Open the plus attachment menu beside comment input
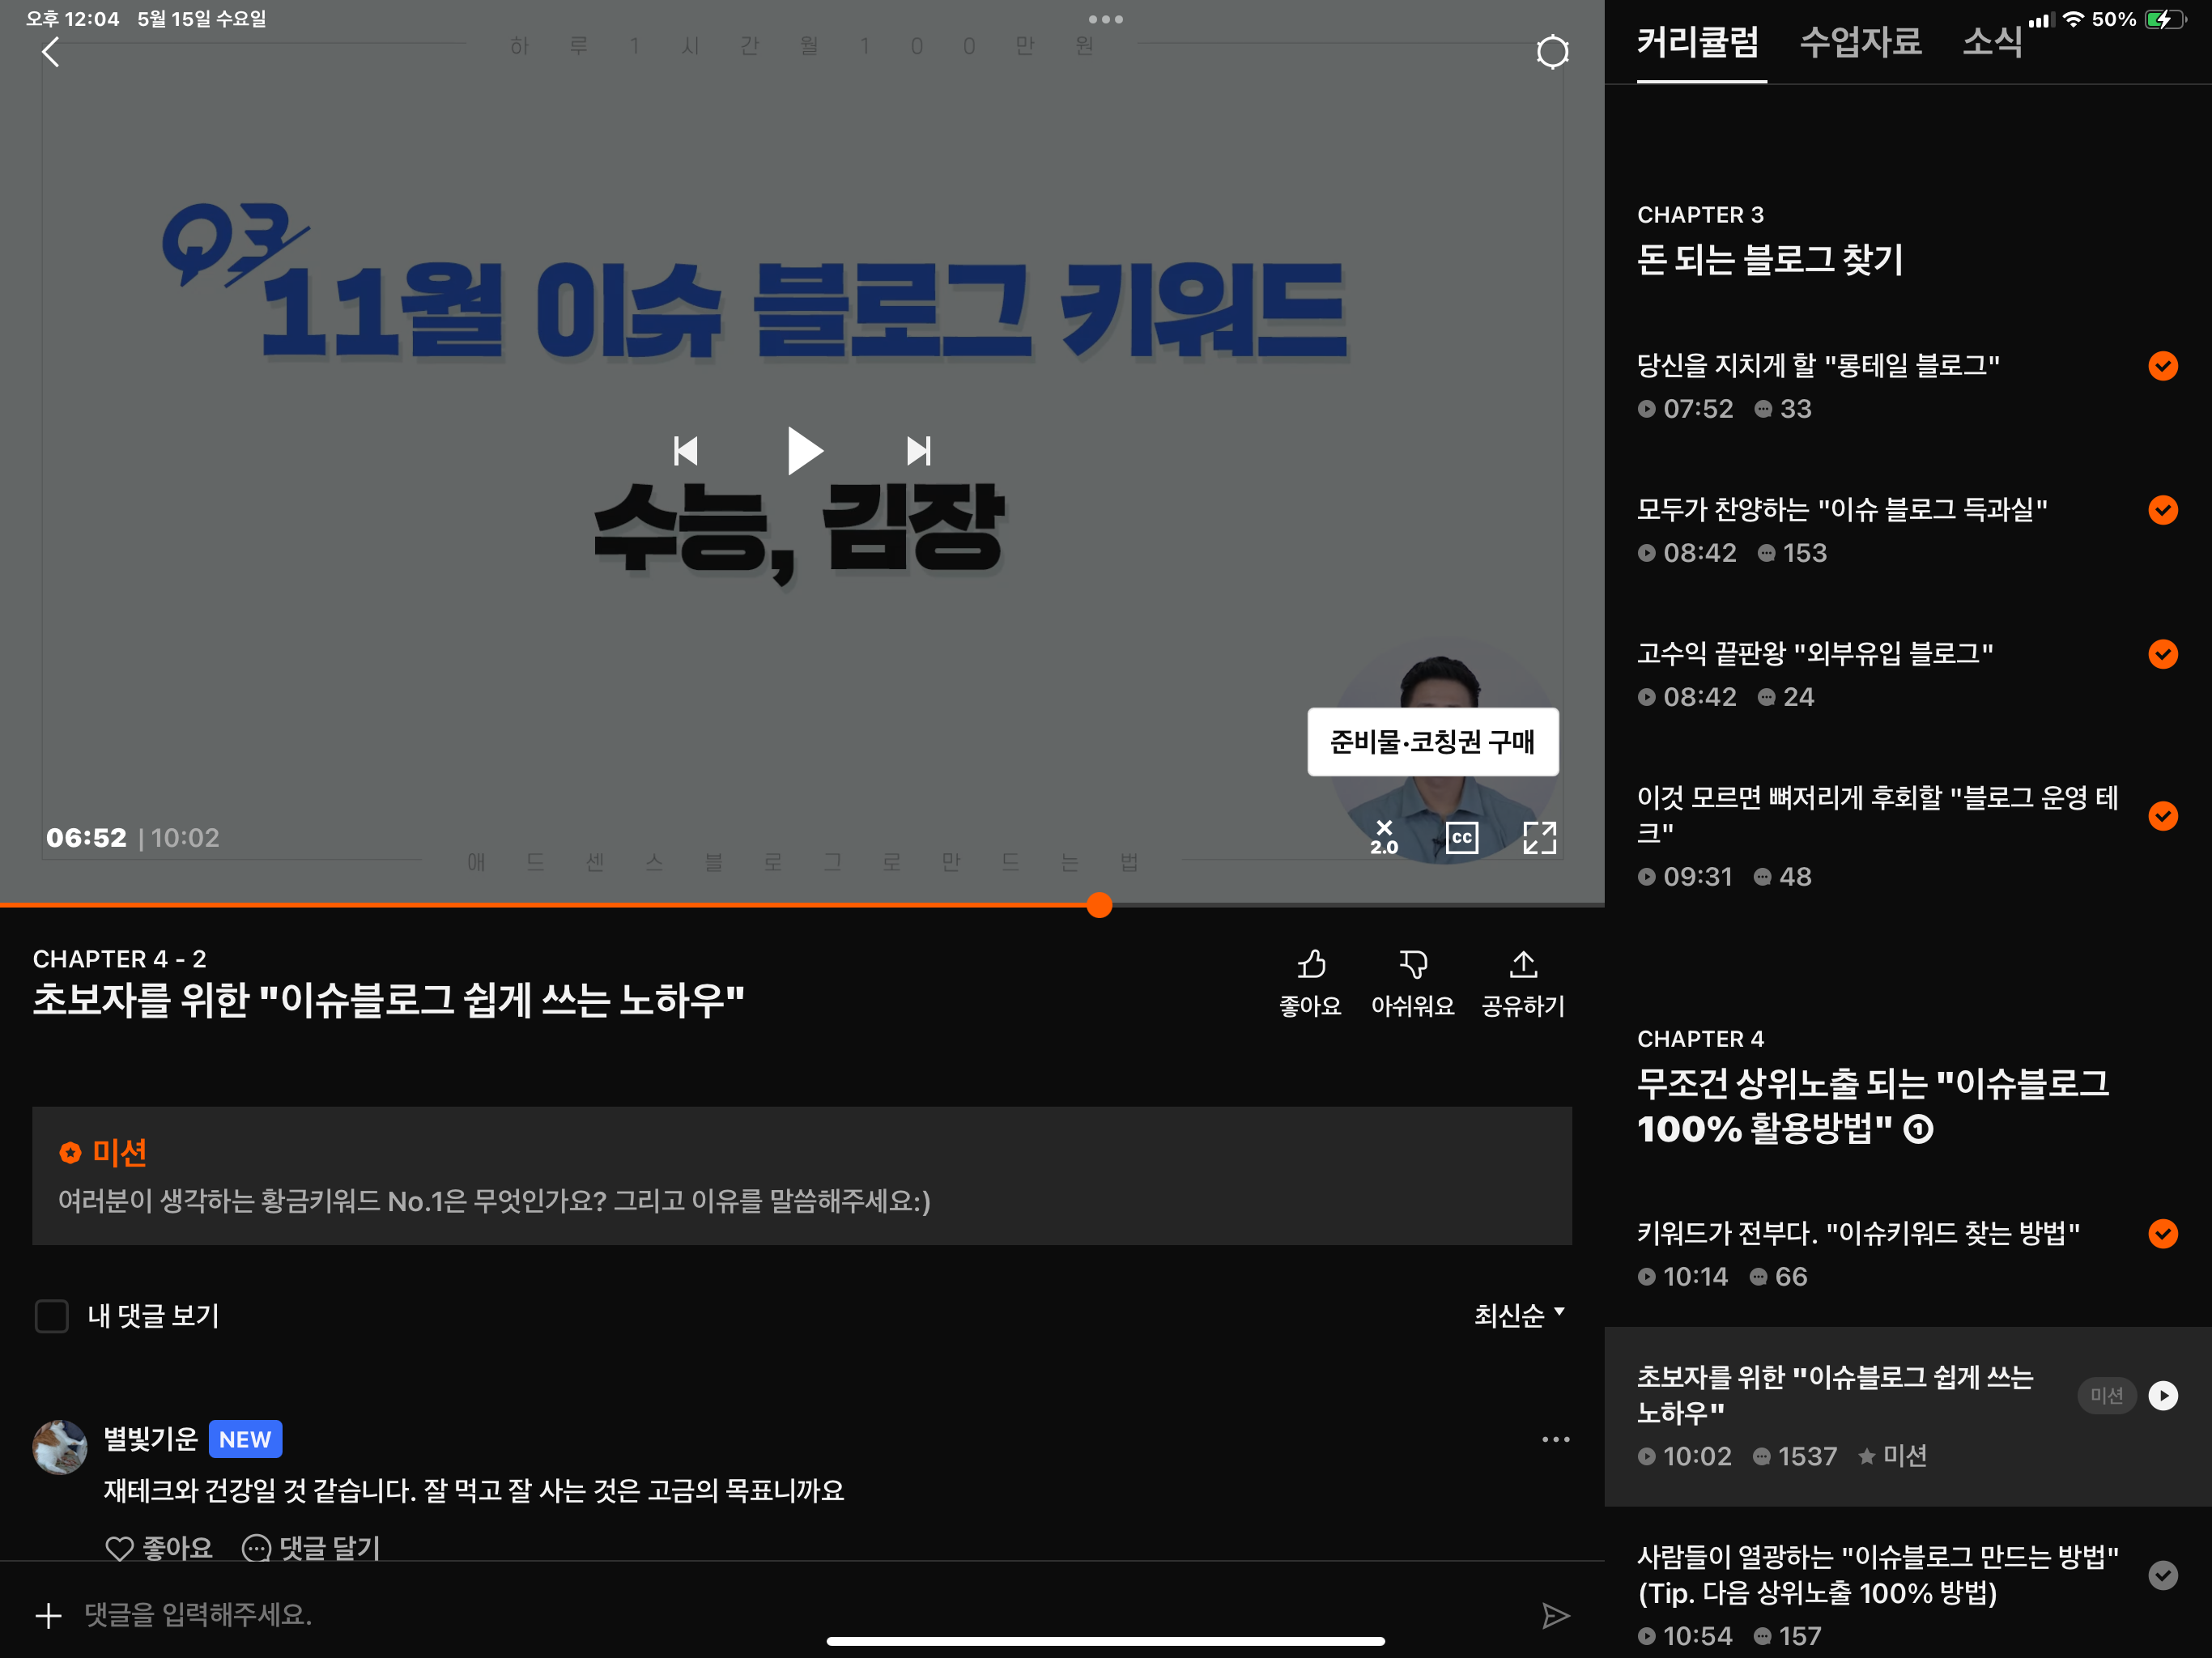This screenshot has width=2212, height=1658. point(48,1615)
